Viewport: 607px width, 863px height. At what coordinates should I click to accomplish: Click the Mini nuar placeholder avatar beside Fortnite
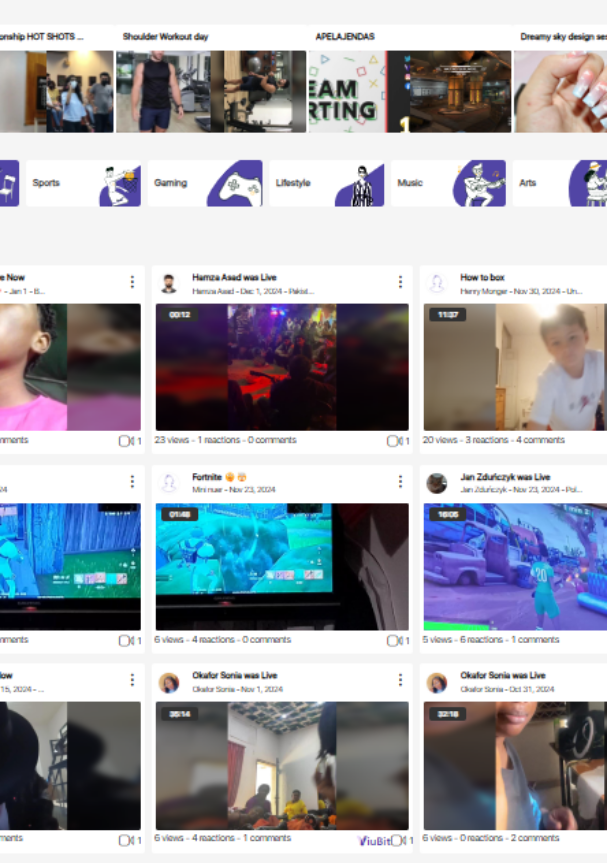tap(169, 483)
